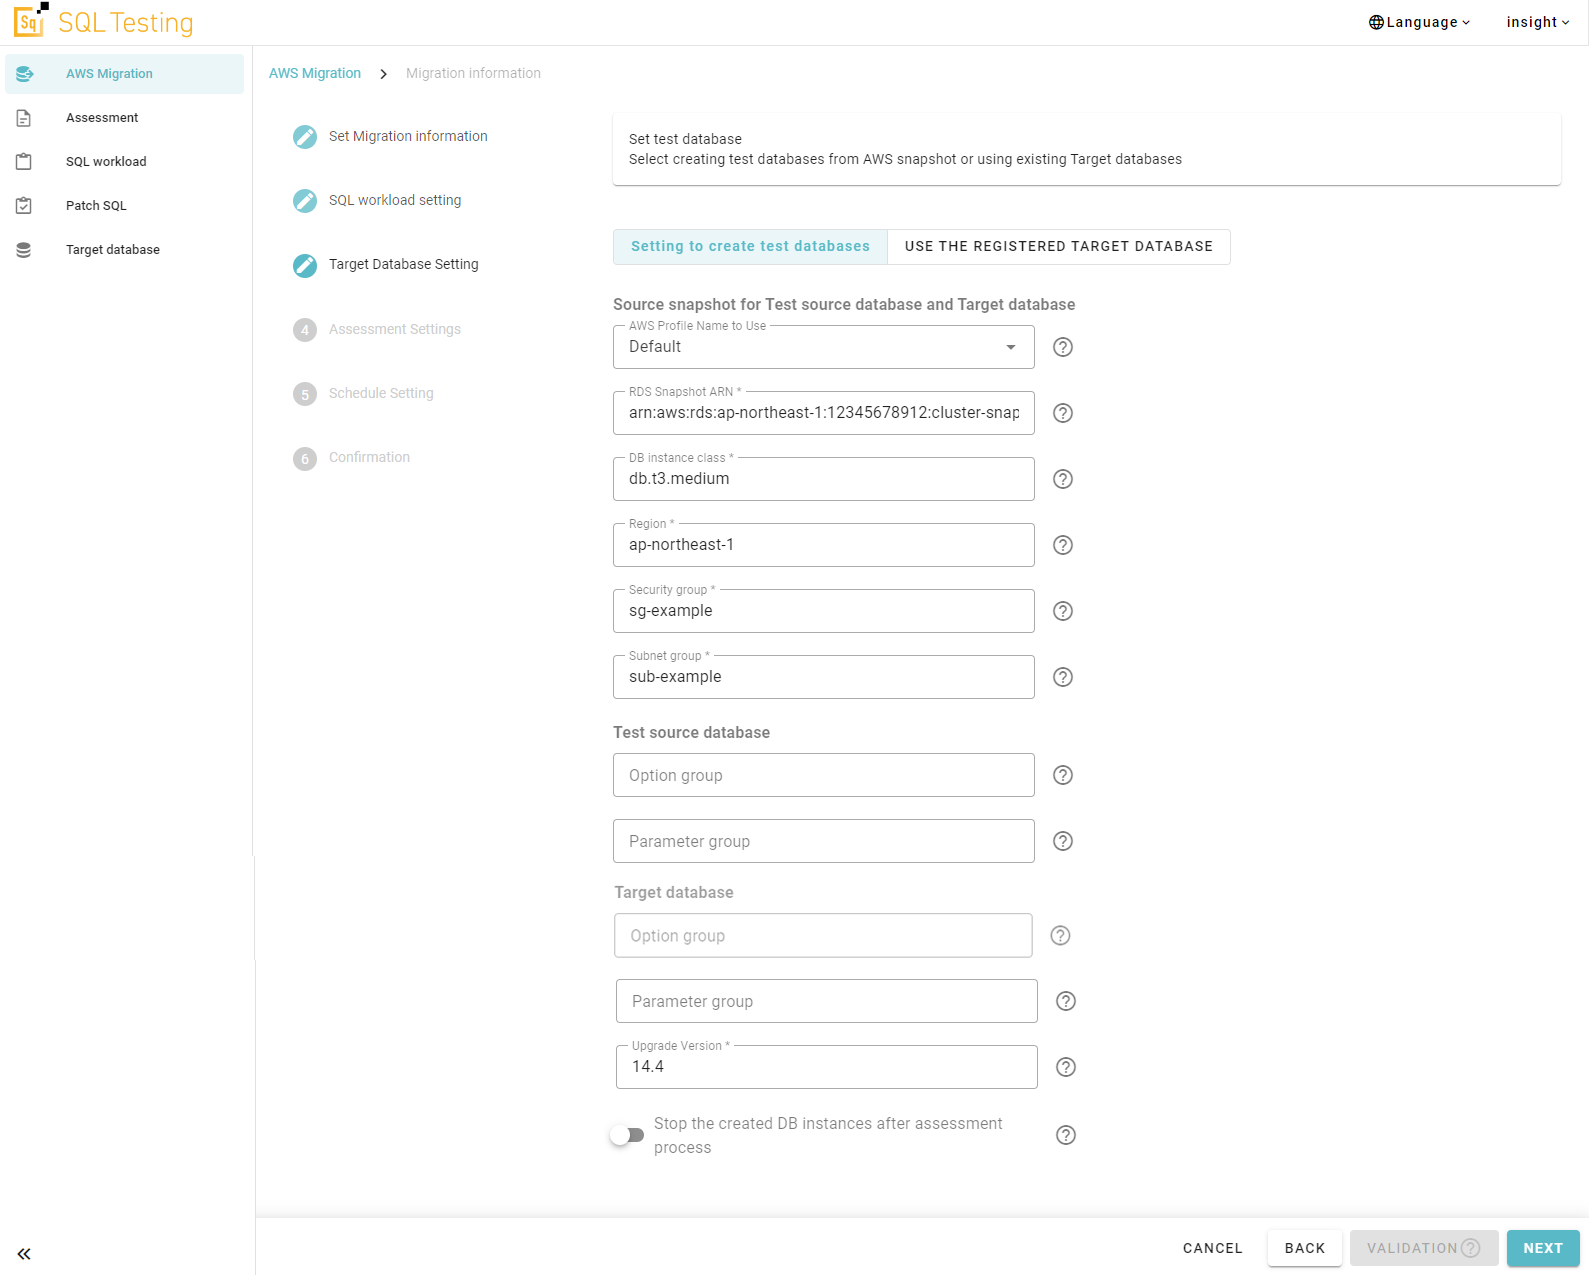
Task: Open the AWS Profile Name to Use dropdown
Action: pyautogui.click(x=824, y=347)
